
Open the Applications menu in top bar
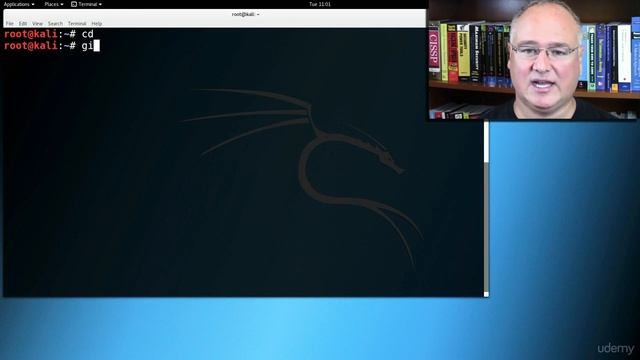click(19, 4)
